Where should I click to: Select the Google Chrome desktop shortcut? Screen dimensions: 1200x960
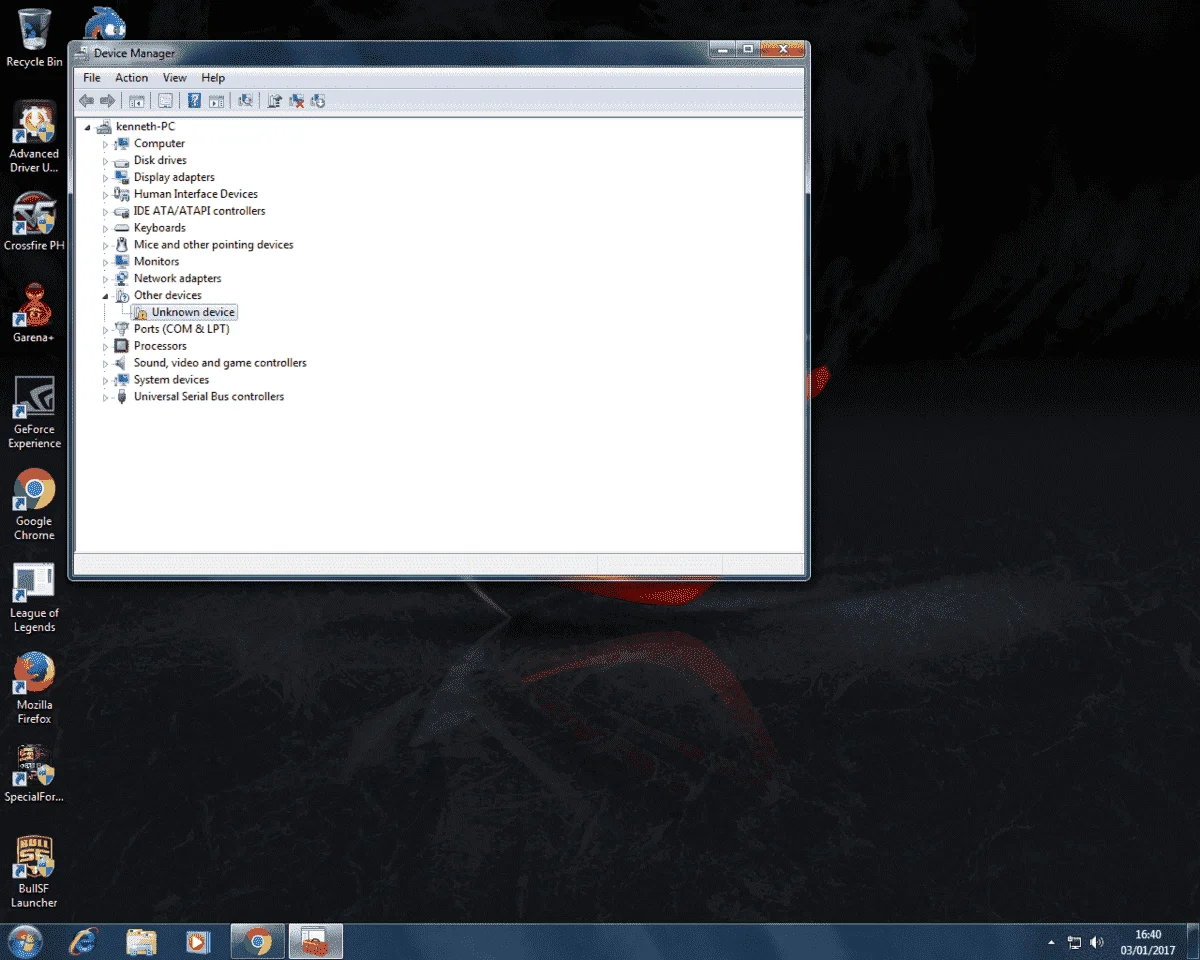(34, 505)
